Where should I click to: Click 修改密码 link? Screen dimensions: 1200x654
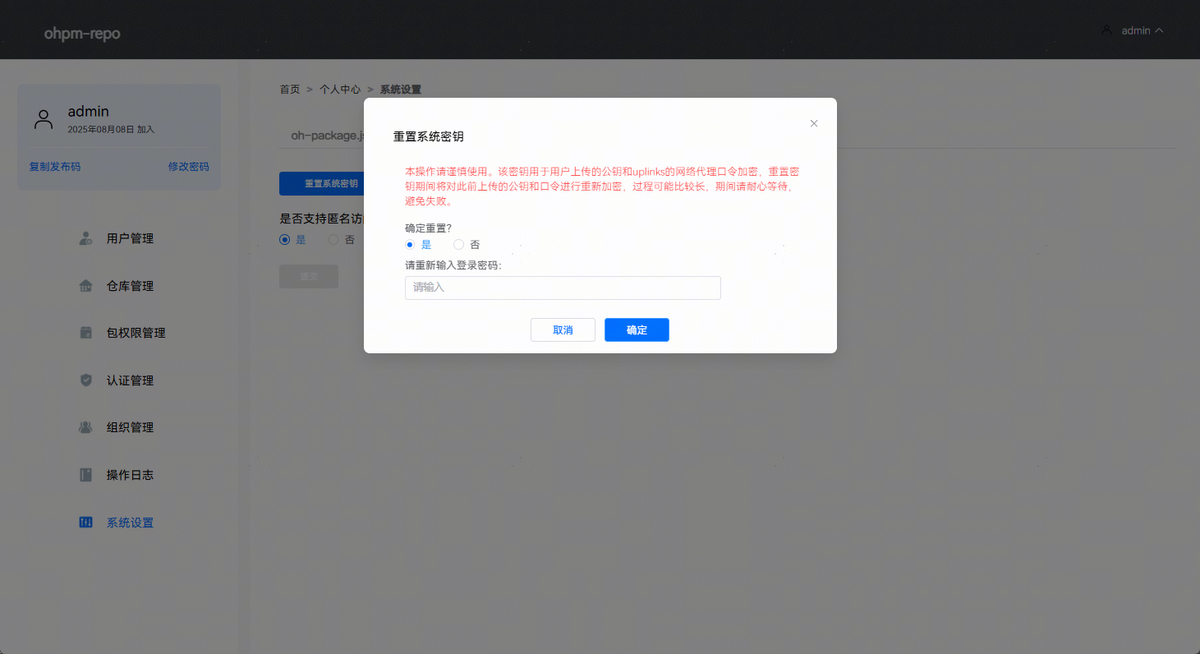(x=188, y=167)
